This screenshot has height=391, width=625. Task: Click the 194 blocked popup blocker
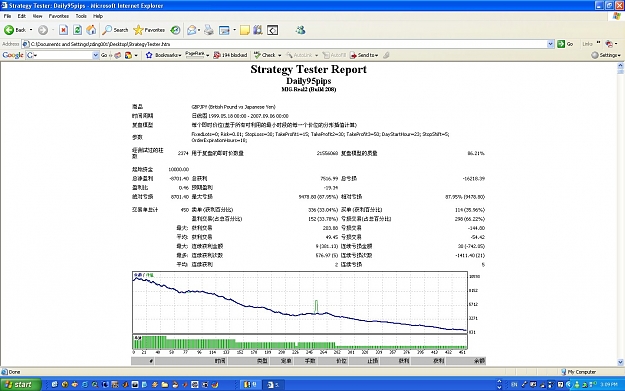[230, 55]
